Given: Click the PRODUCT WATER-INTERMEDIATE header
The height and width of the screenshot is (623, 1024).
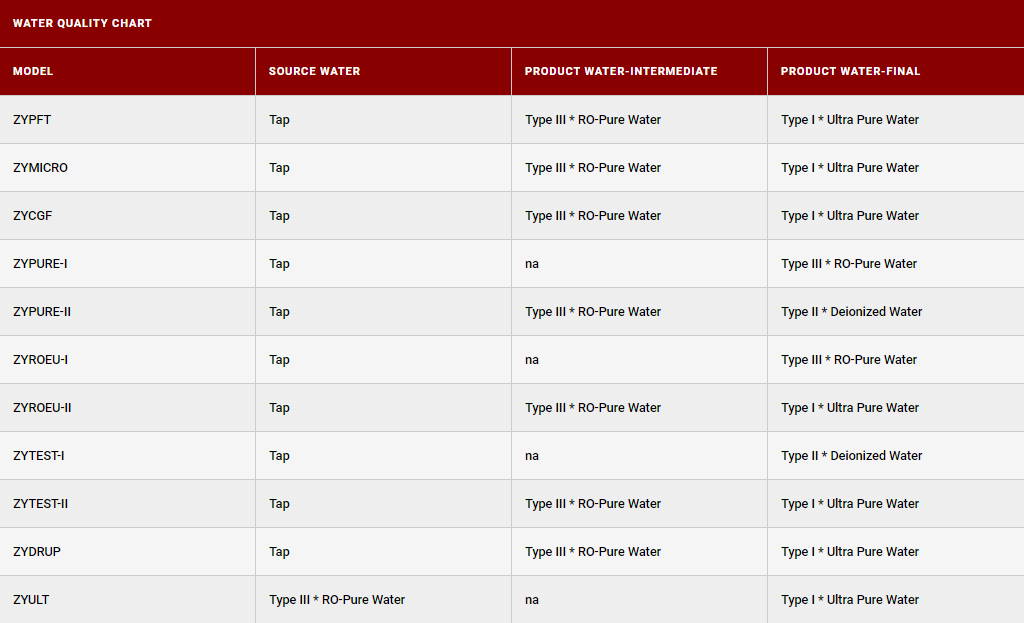Looking at the screenshot, I should coord(620,71).
